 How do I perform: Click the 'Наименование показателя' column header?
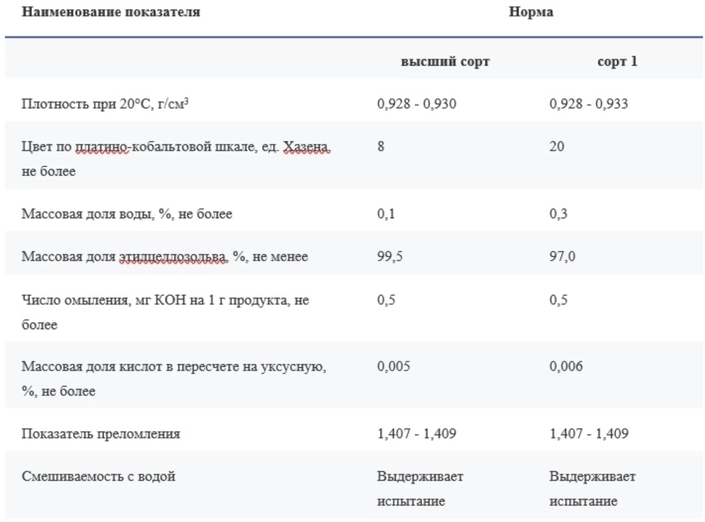pyautogui.click(x=111, y=12)
